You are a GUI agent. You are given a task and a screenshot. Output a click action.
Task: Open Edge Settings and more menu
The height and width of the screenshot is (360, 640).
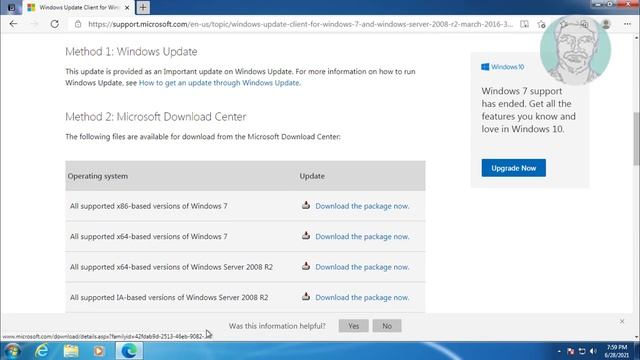pos(627,24)
